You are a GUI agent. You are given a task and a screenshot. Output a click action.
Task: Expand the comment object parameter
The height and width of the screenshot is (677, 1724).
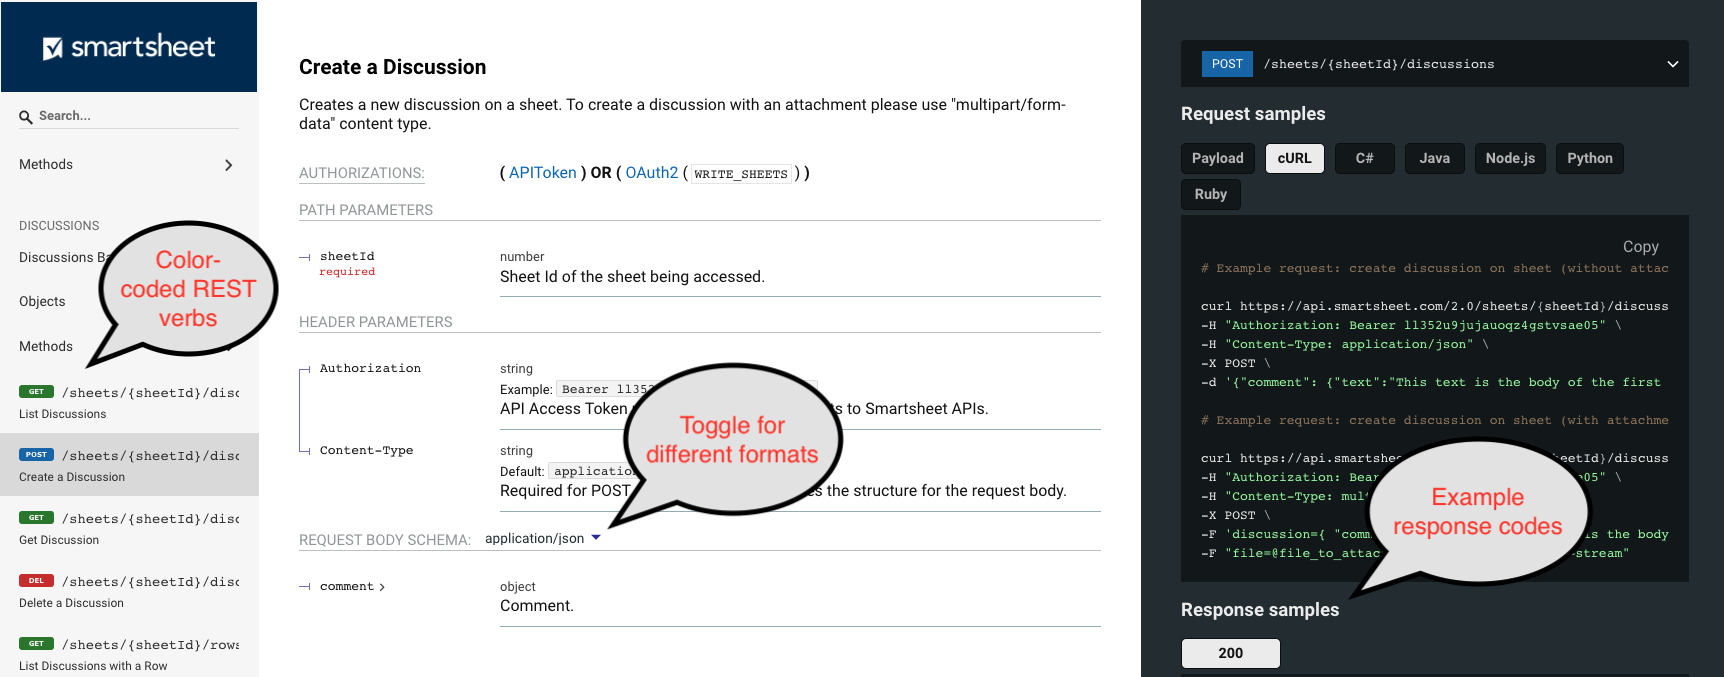tap(352, 587)
